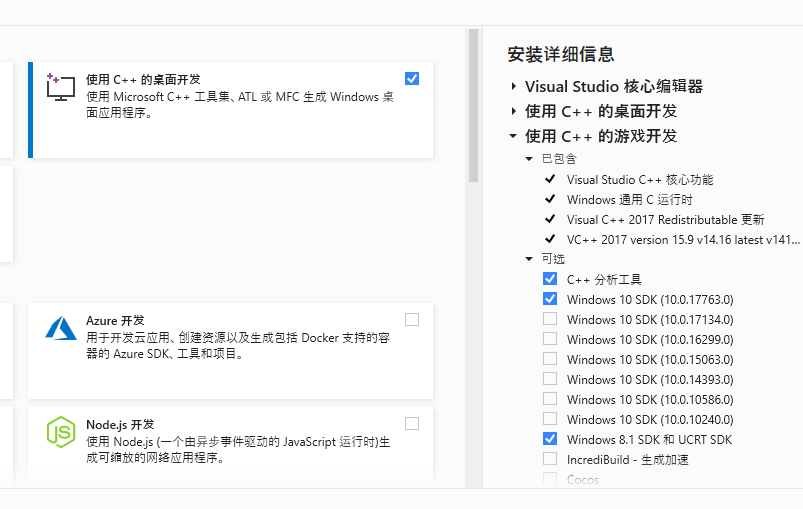This screenshot has width=803, height=509.
Task: Uncheck 使用 C++ 的桌面开发 workload checkbox
Action: [412, 78]
